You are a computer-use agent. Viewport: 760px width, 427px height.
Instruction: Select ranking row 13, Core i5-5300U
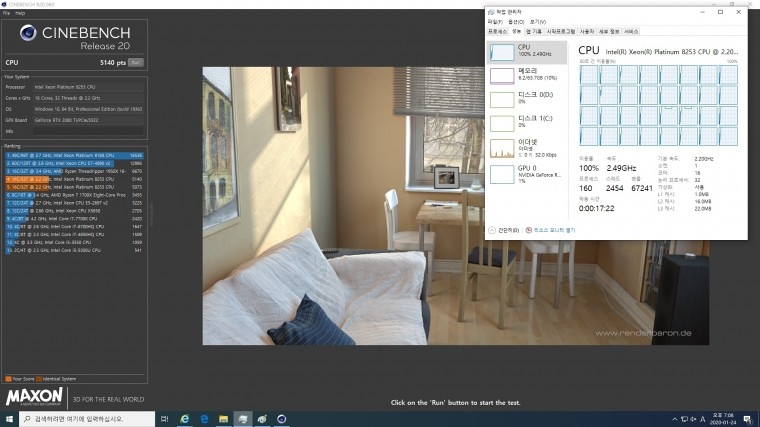click(74, 250)
